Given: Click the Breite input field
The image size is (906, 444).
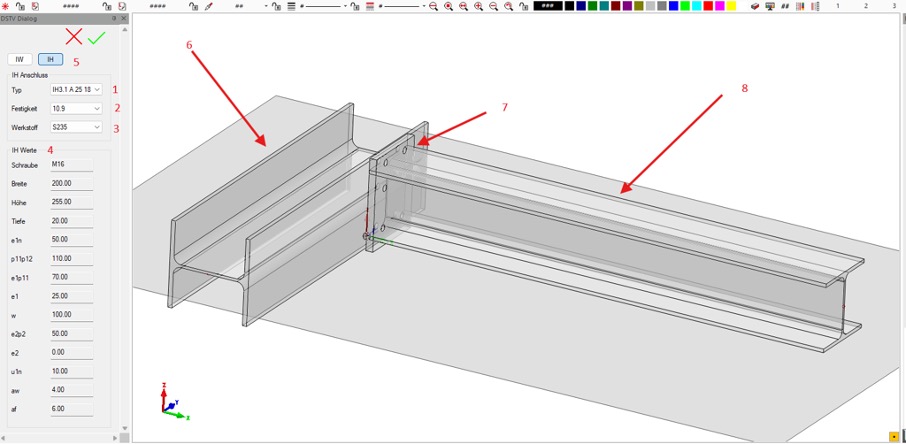Looking at the screenshot, I should pyautogui.click(x=71, y=184).
